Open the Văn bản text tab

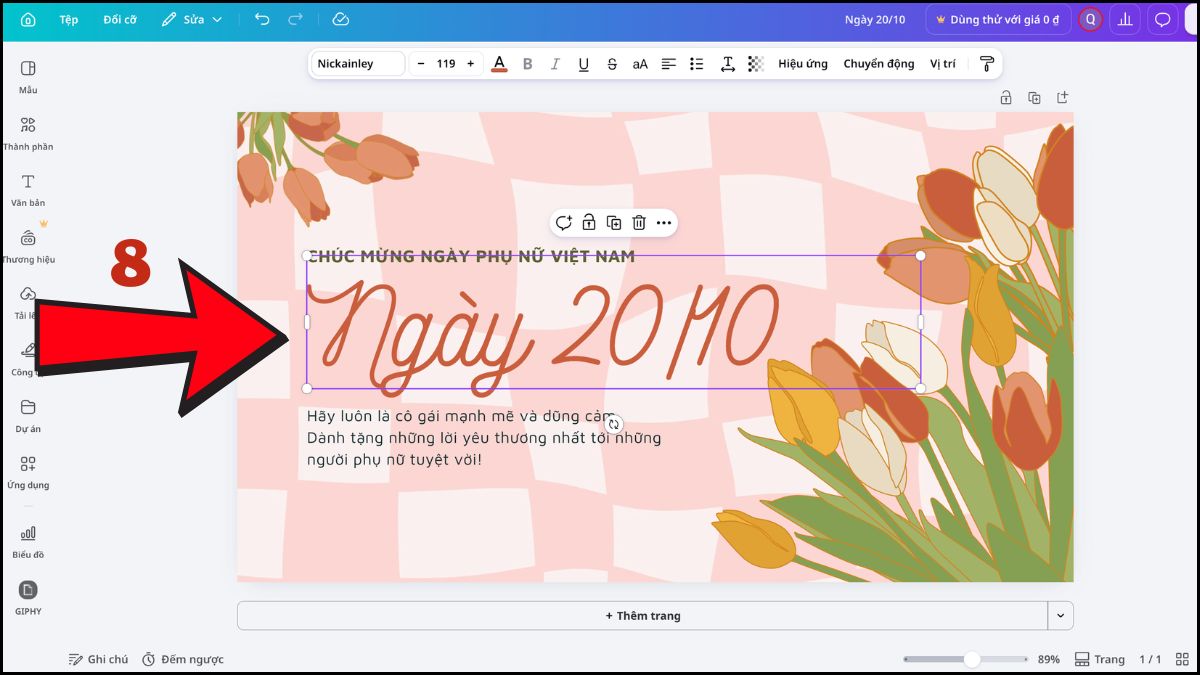point(28,190)
